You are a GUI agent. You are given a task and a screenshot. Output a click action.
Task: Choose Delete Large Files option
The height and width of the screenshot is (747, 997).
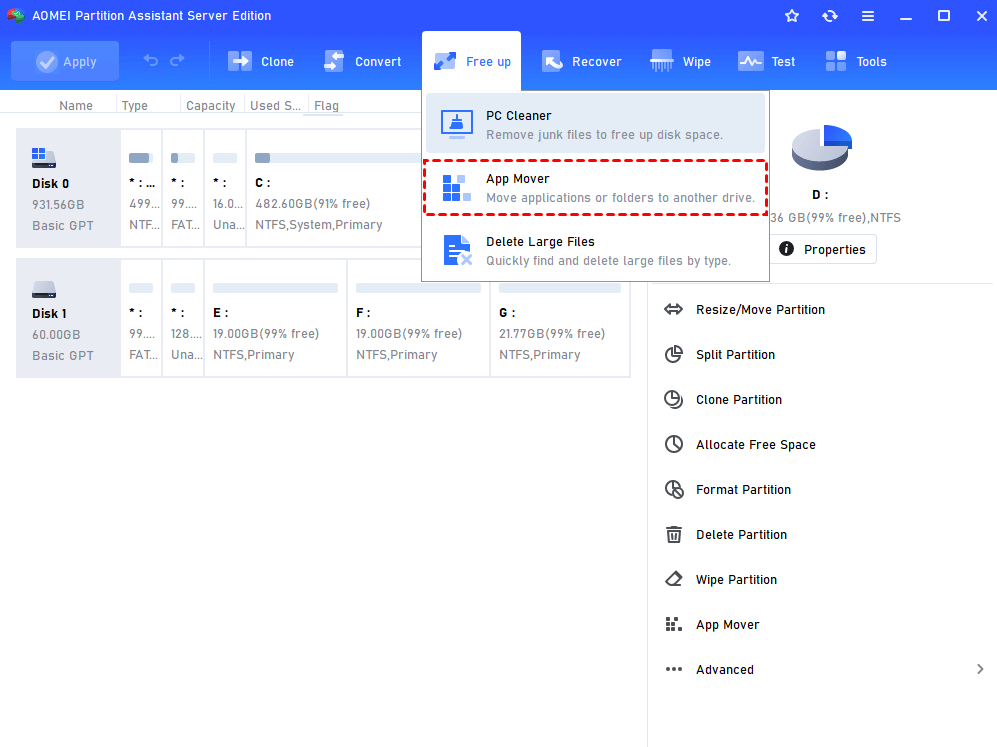point(595,250)
